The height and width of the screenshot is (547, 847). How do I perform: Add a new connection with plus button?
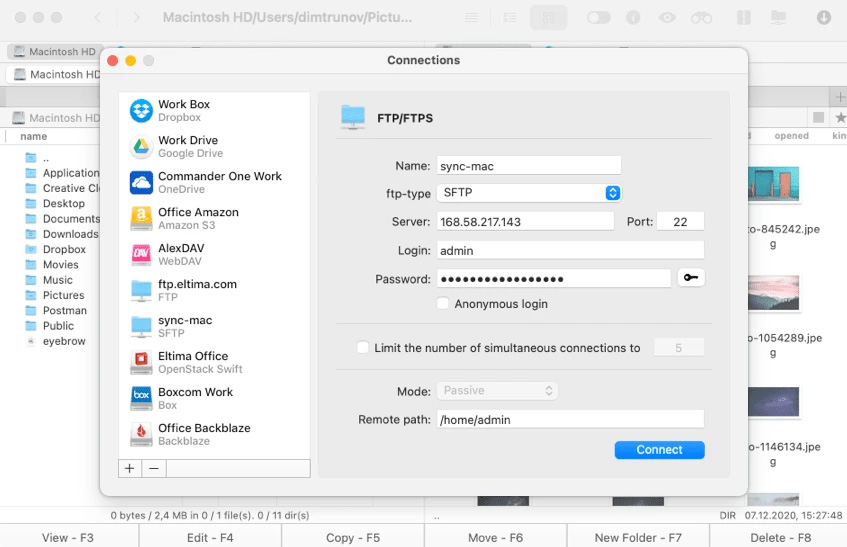(x=130, y=468)
